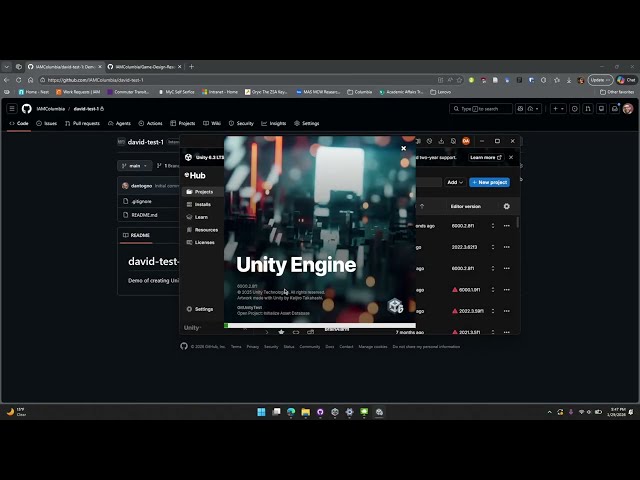Open more options for the 6000.1.9f1 project
This screenshot has height=480, width=640.
coord(507,290)
